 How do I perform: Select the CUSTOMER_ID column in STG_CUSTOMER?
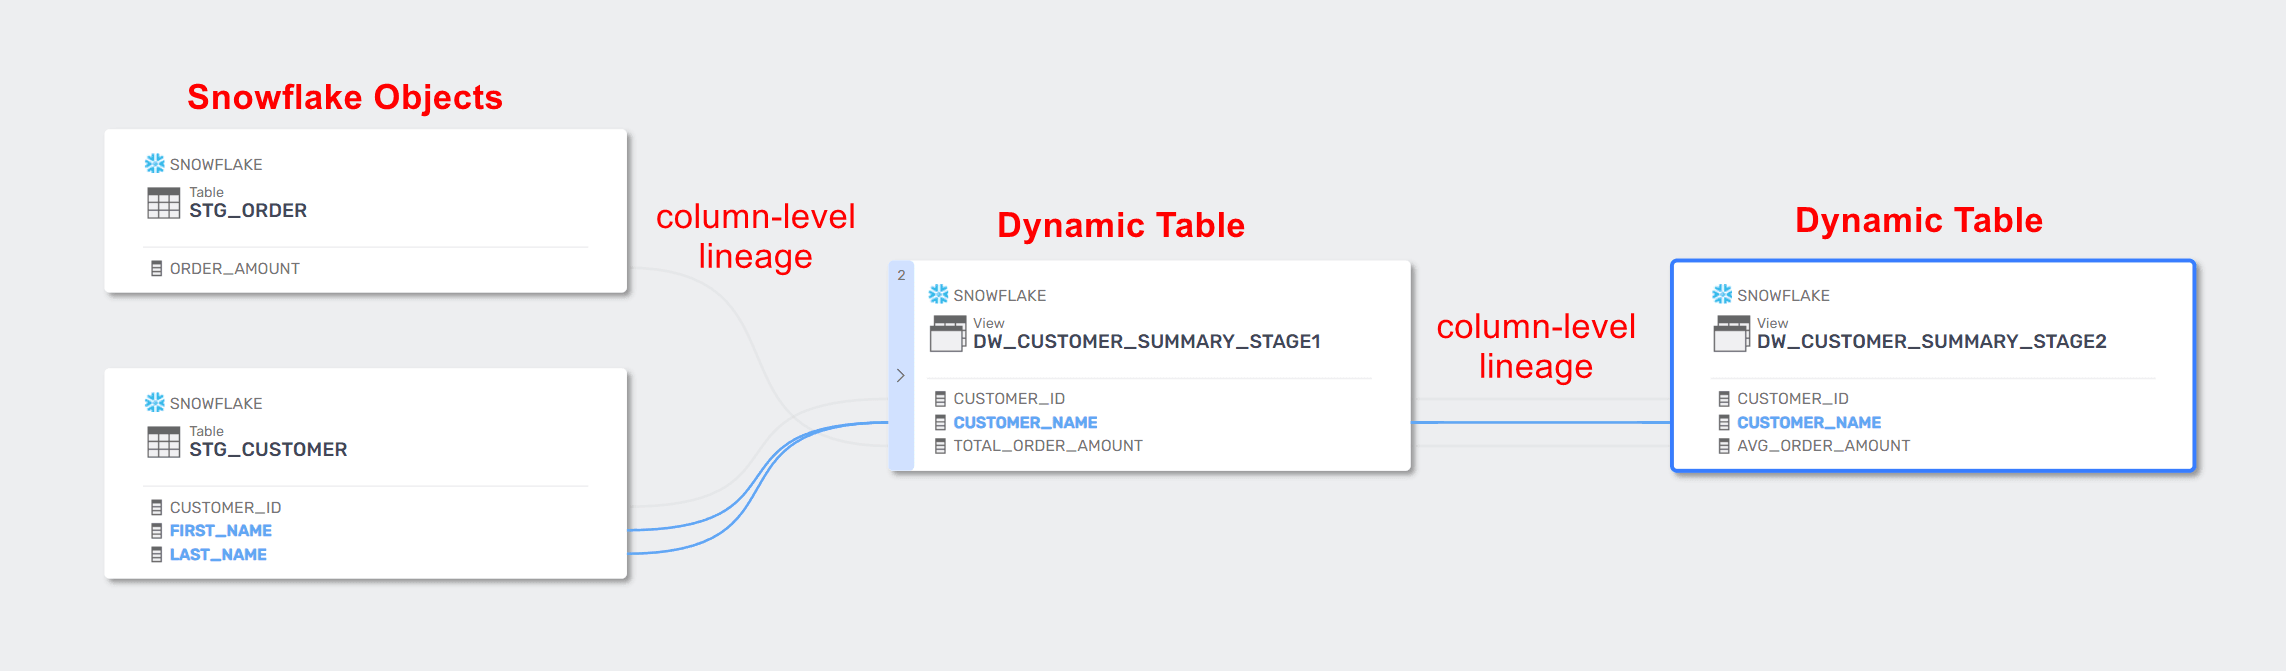(226, 508)
